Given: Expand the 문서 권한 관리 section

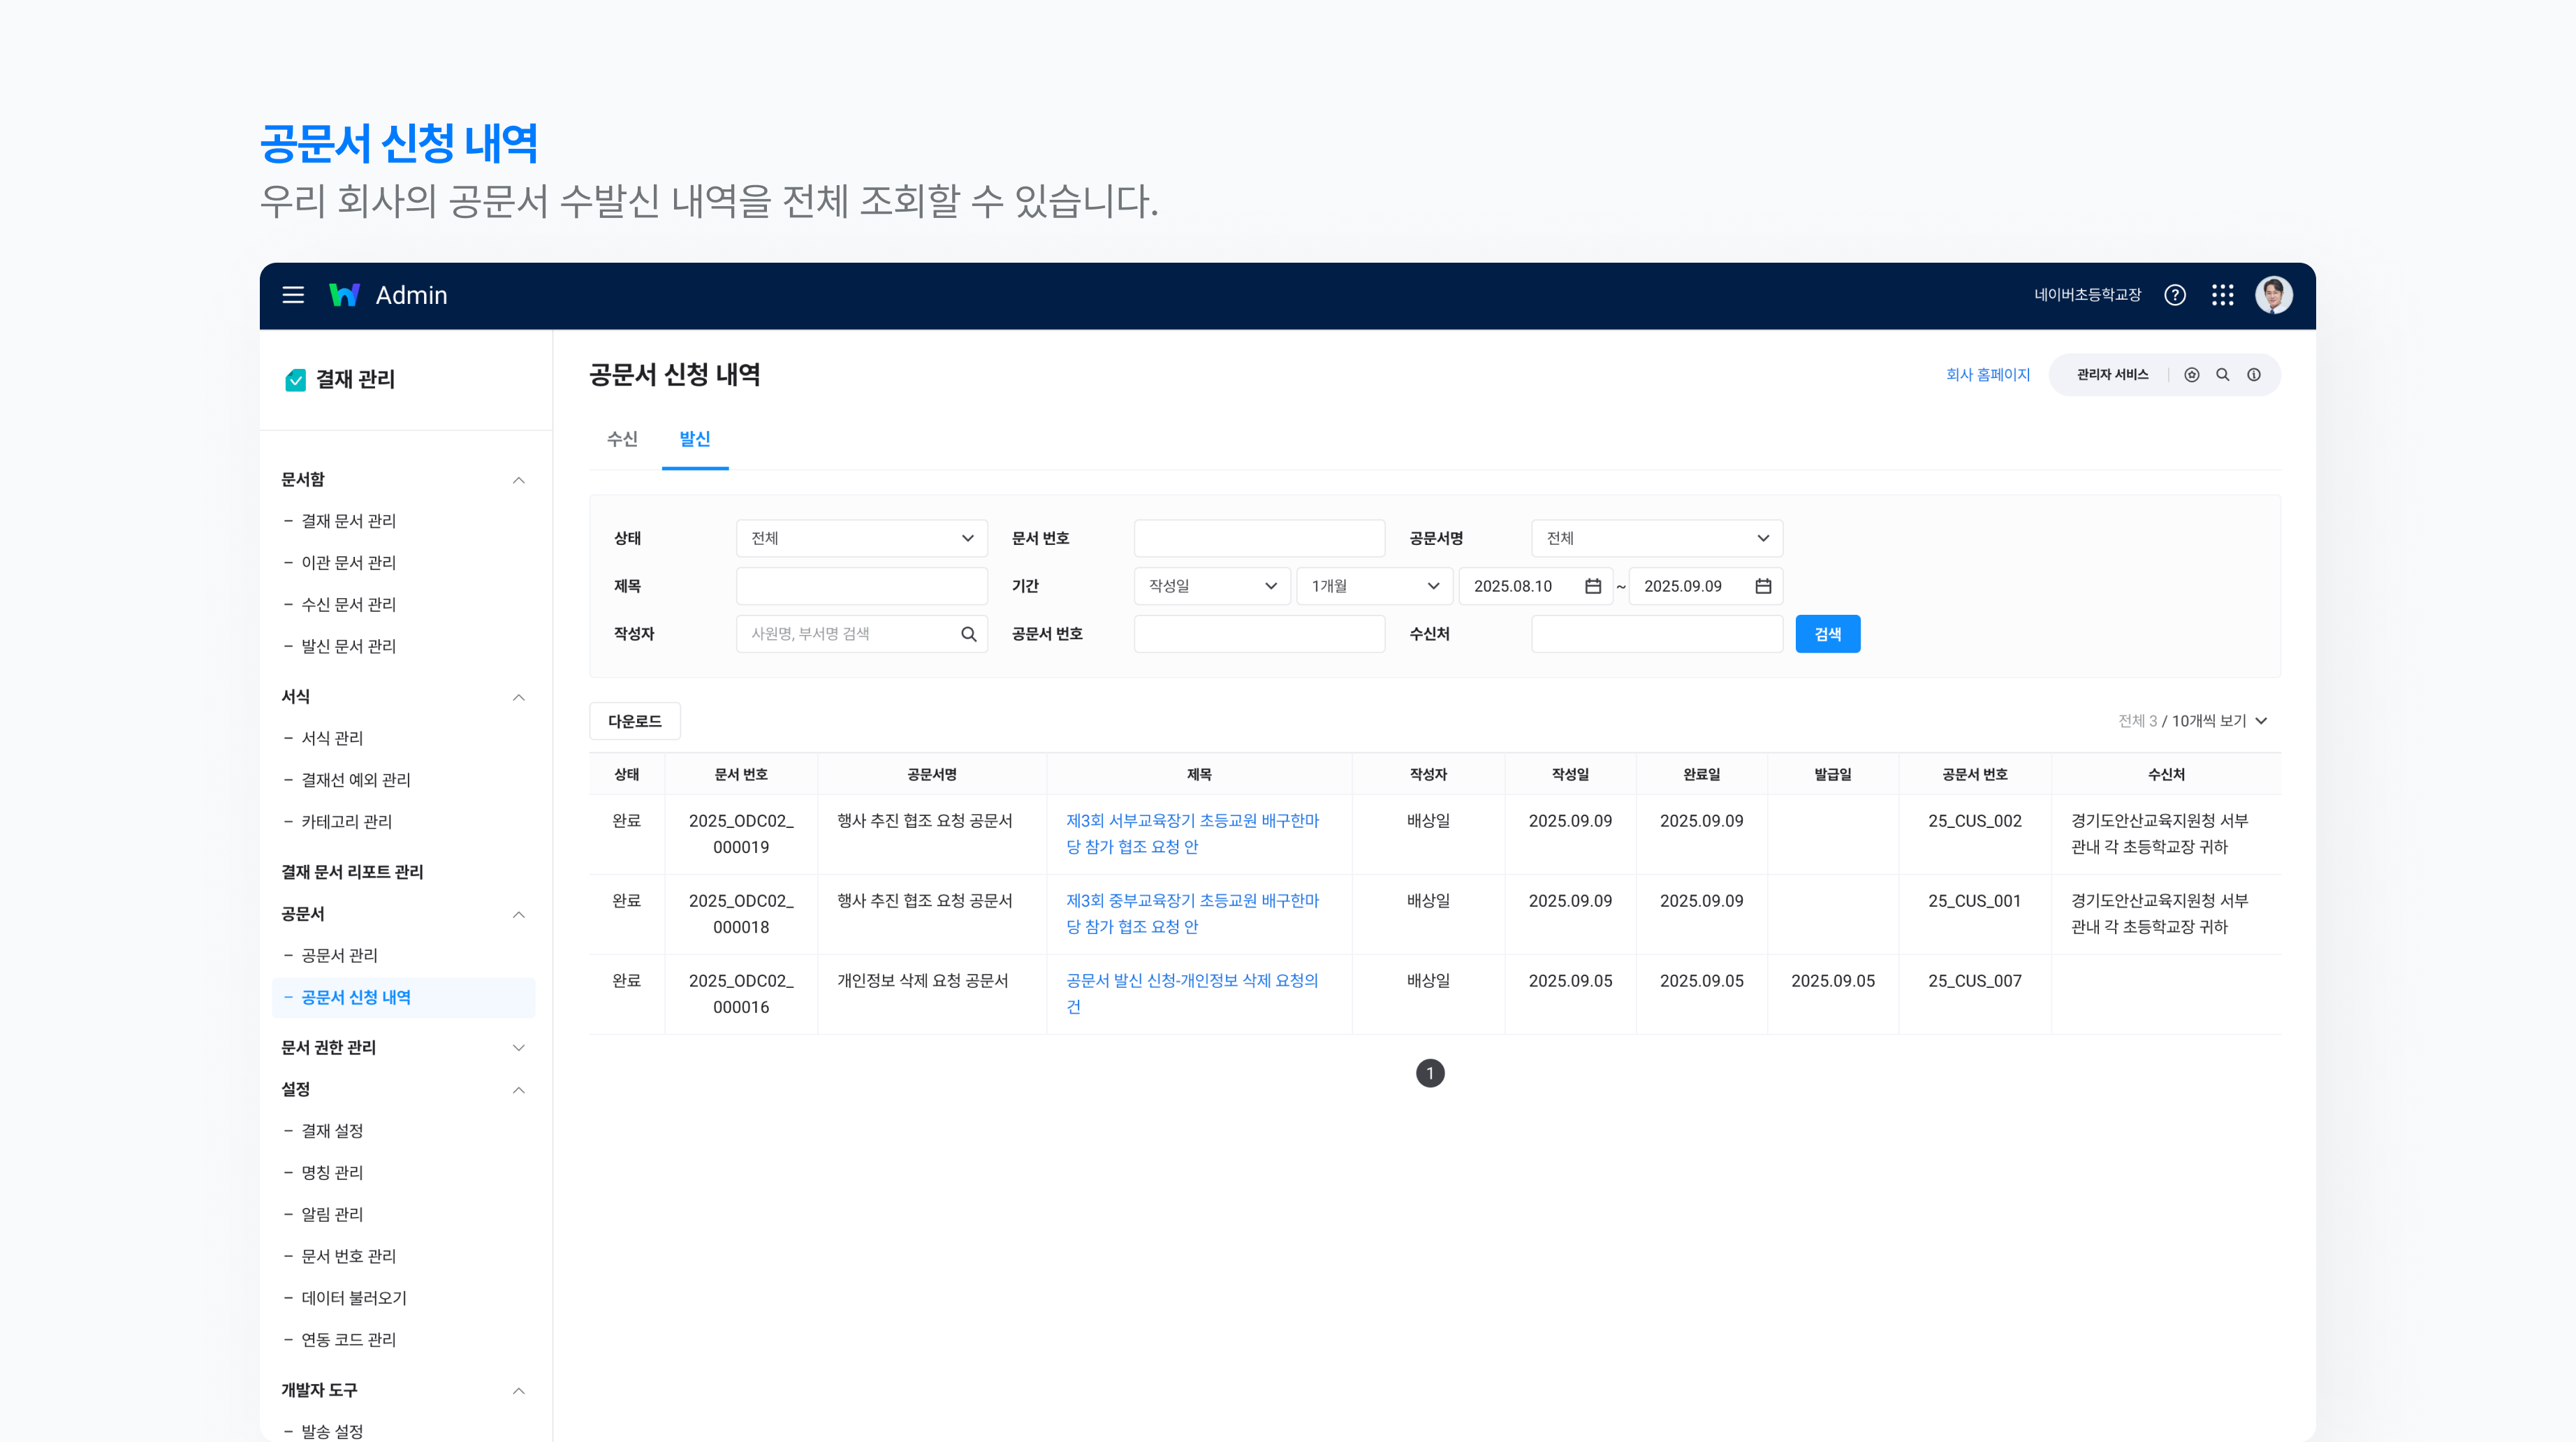Looking at the screenshot, I should point(518,1047).
